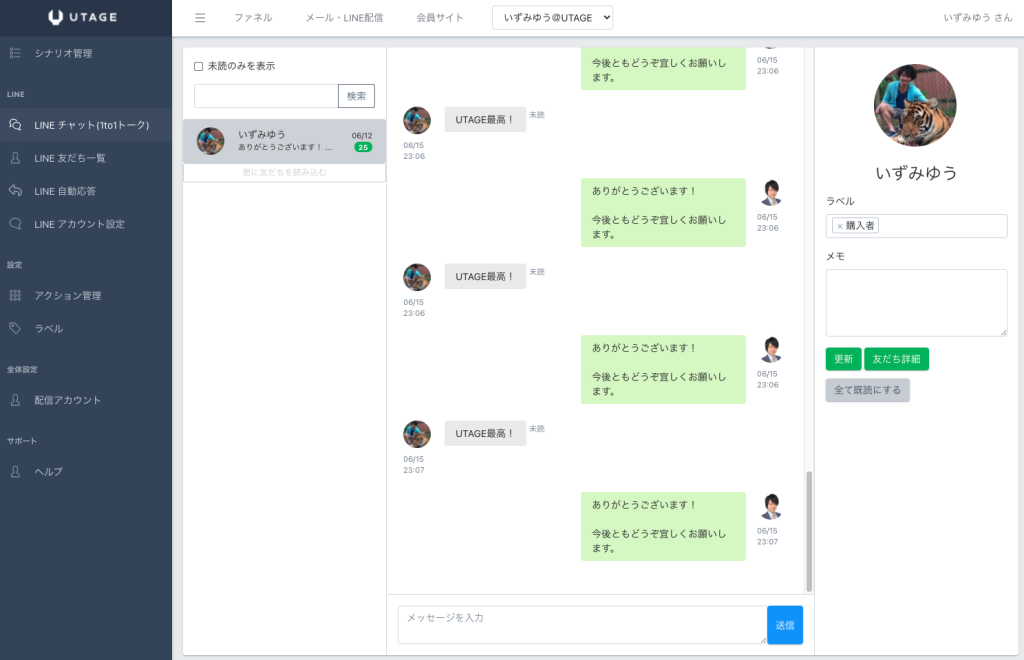1024x660 pixels.
Task: Open the いずみゆう さん user menu
Action: click(x=977, y=18)
